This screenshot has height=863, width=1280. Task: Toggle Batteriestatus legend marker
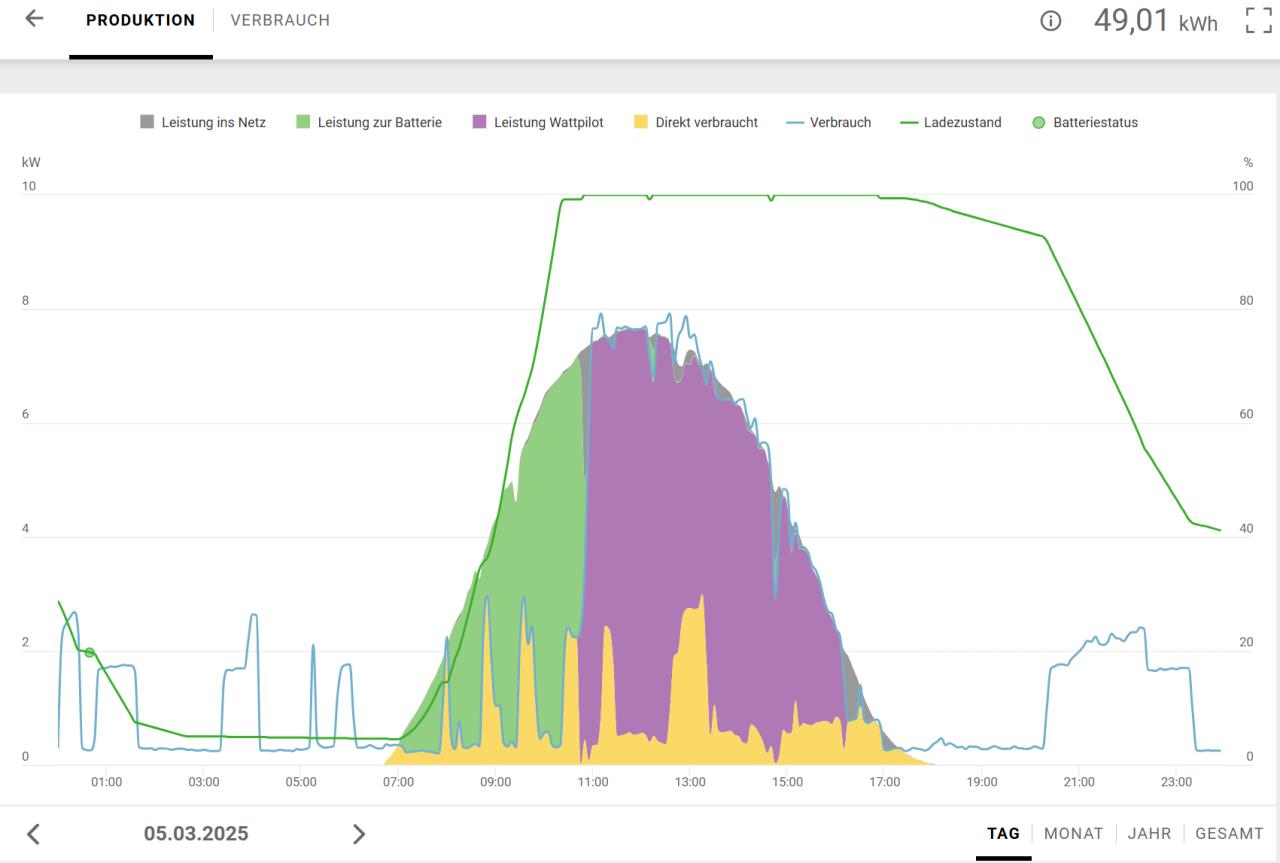click(x=1085, y=123)
